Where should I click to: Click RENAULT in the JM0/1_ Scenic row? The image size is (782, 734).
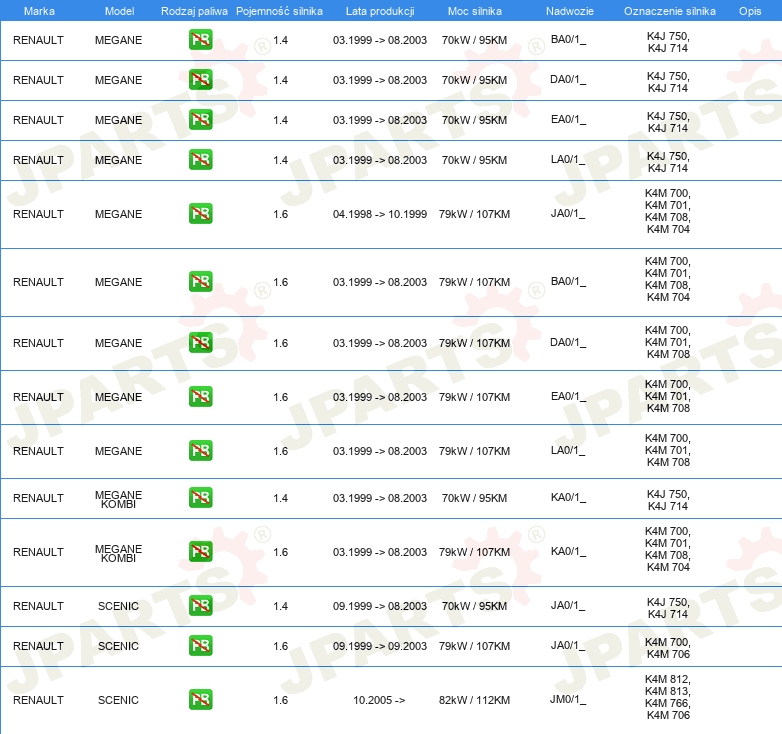point(38,700)
